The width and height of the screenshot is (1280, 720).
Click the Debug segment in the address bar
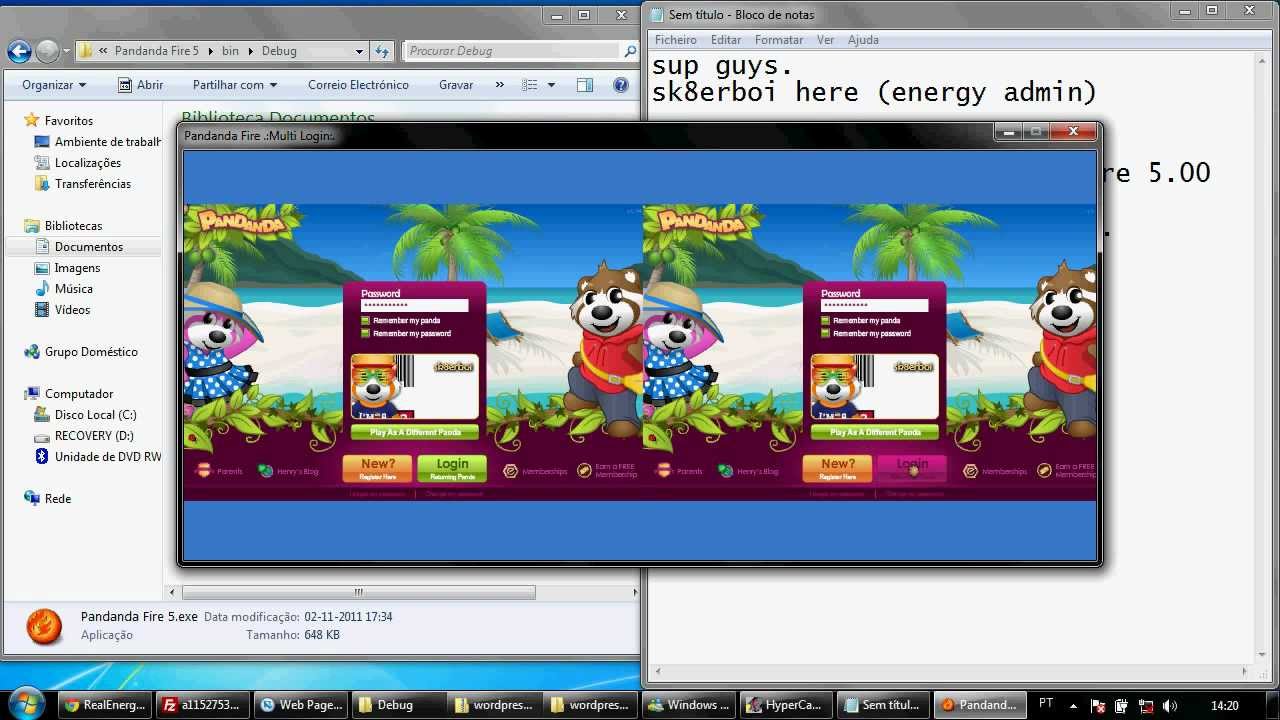click(x=279, y=51)
